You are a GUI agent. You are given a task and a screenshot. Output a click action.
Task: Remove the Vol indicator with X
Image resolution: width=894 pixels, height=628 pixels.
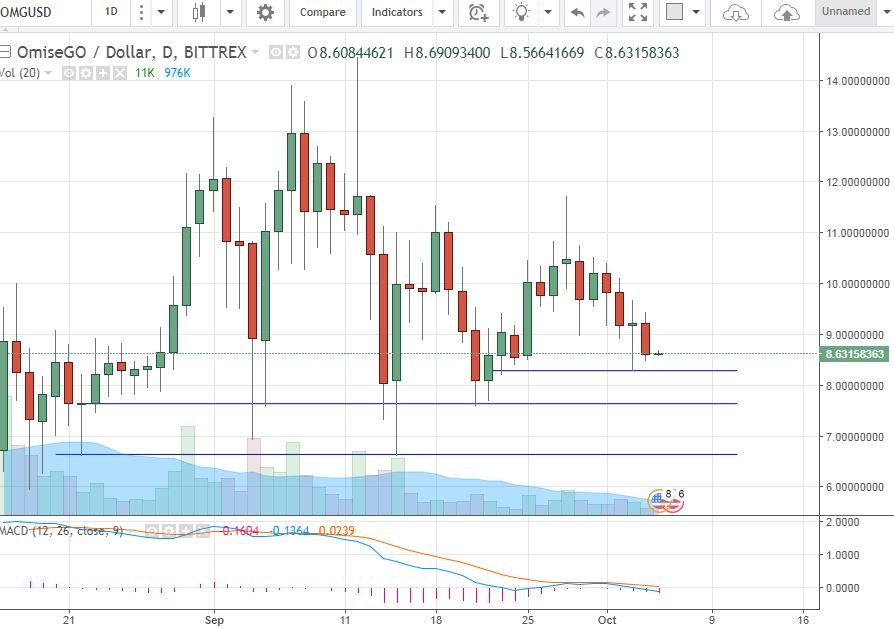click(119, 73)
